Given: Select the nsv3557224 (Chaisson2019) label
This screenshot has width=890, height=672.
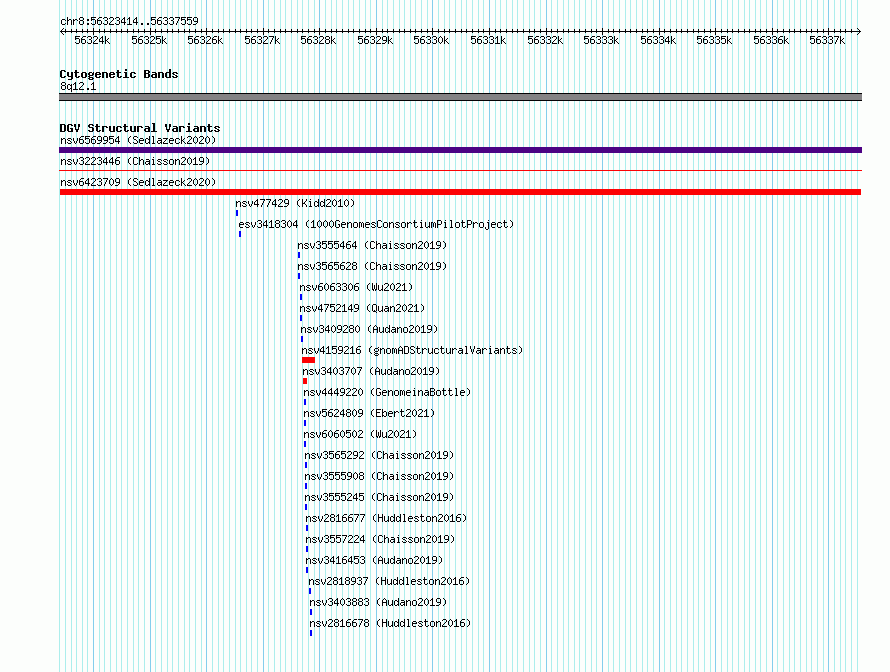Looking at the screenshot, I should click(x=380, y=539).
